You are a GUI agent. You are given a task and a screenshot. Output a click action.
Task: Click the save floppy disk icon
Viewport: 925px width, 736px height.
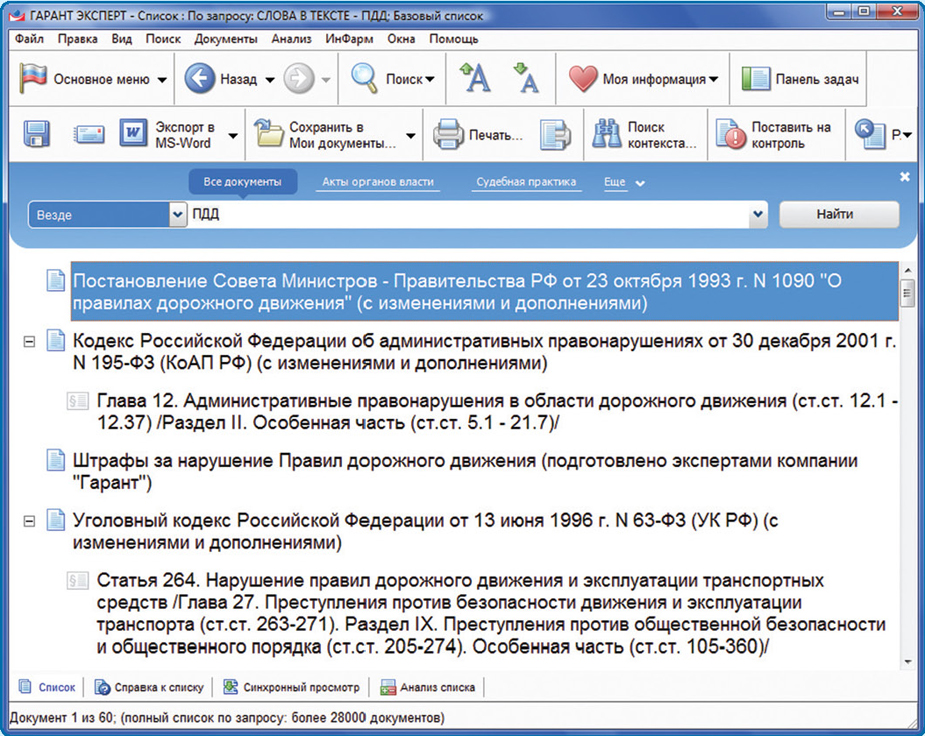(37, 134)
